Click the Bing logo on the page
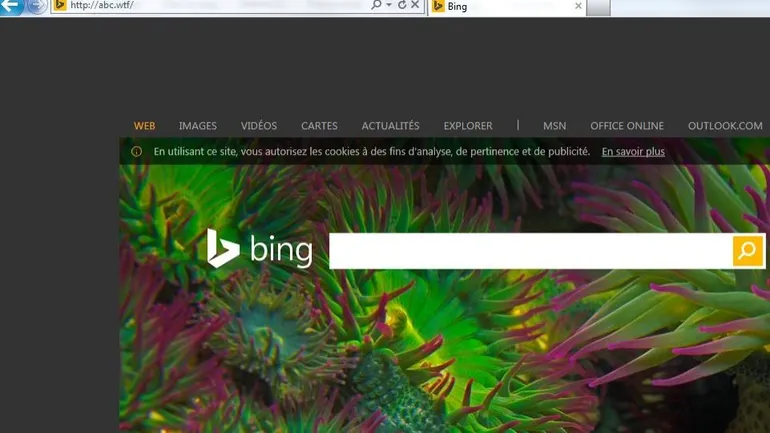770x433 pixels. (260, 249)
